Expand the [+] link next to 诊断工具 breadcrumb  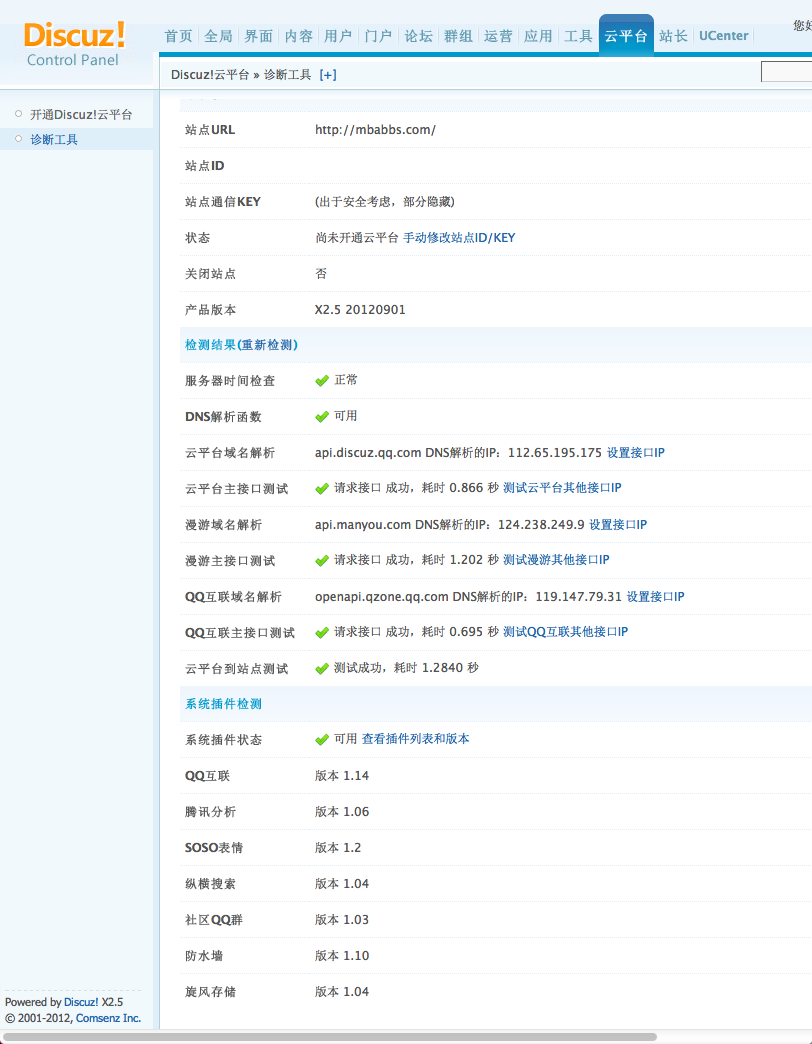328,75
